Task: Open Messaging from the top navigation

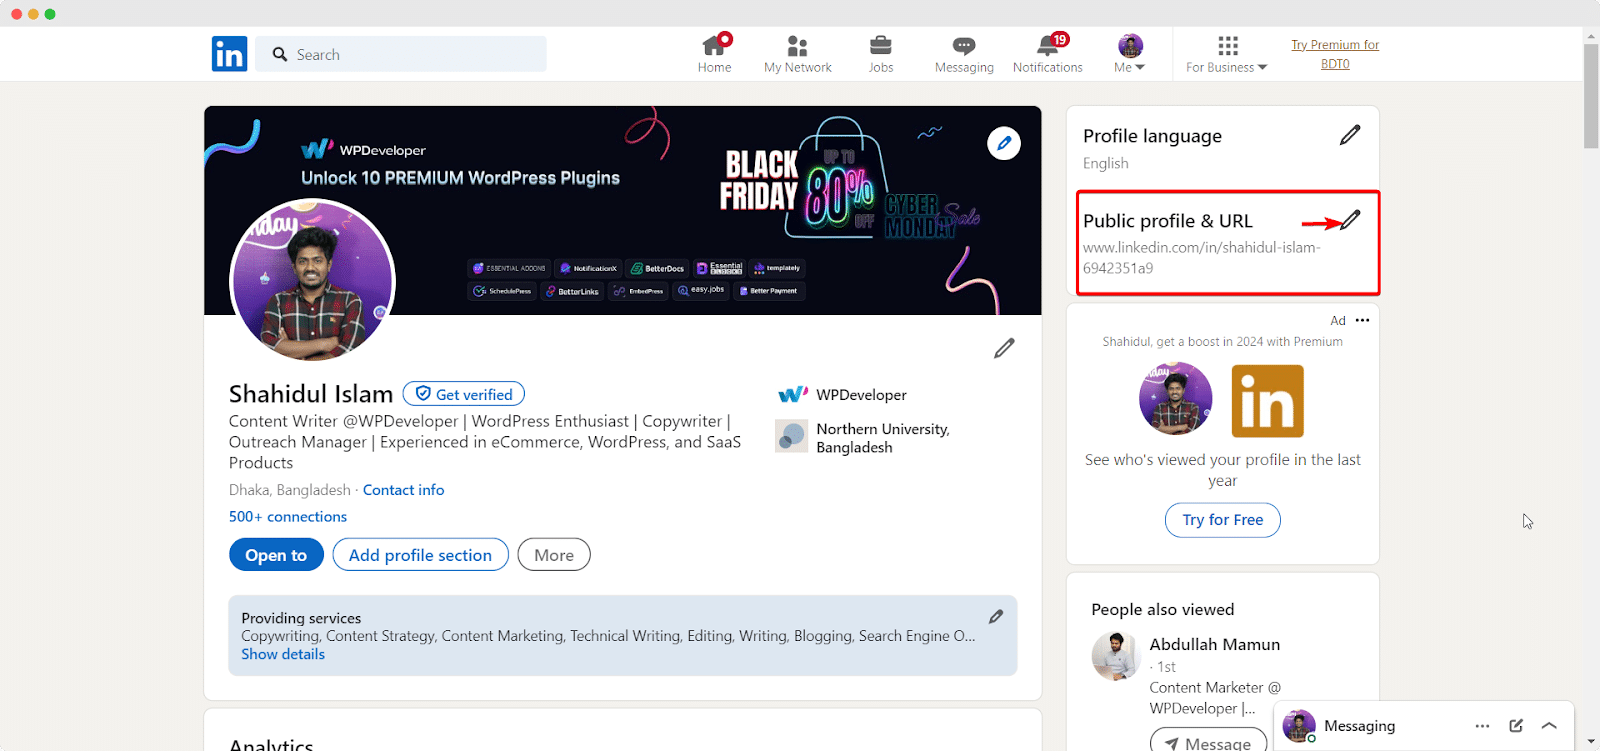Action: (x=964, y=54)
